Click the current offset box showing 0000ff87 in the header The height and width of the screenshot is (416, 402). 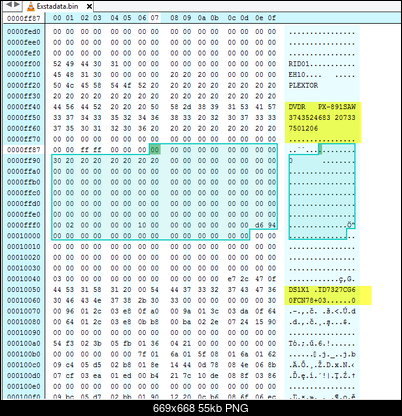point(24,18)
